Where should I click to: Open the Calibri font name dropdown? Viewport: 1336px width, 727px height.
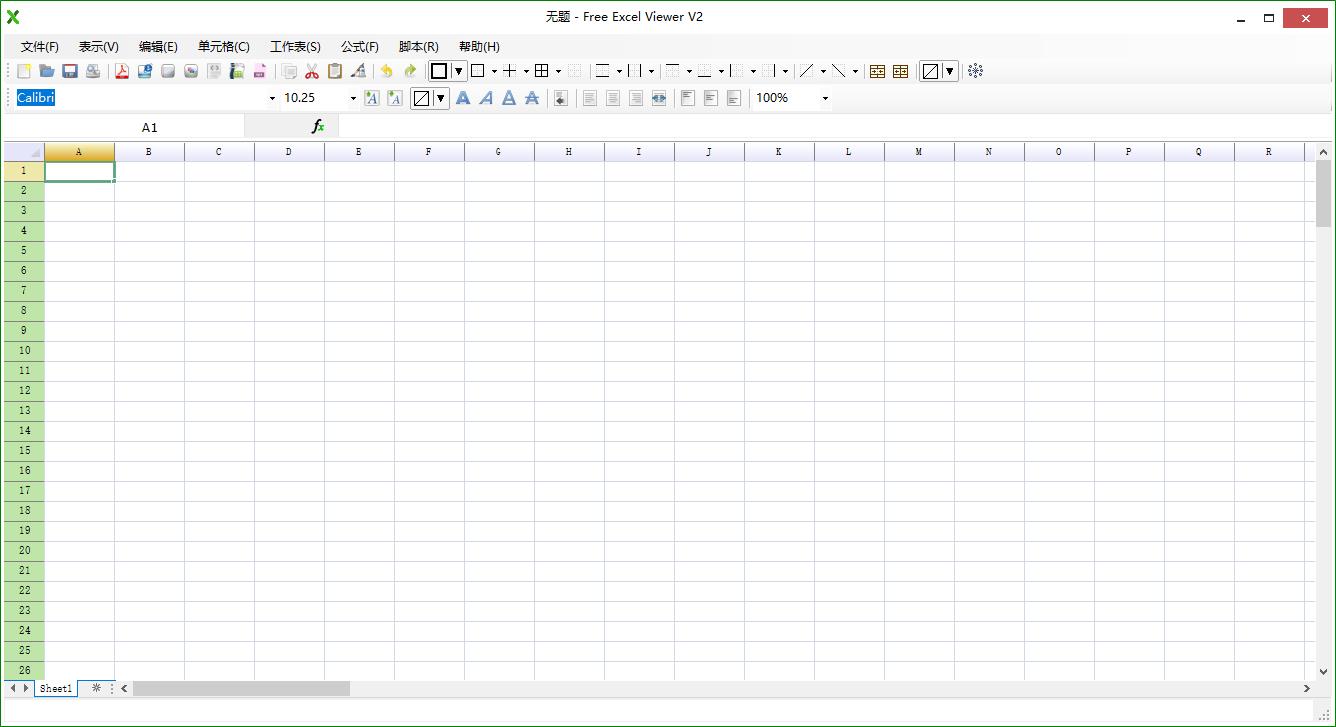click(x=272, y=98)
